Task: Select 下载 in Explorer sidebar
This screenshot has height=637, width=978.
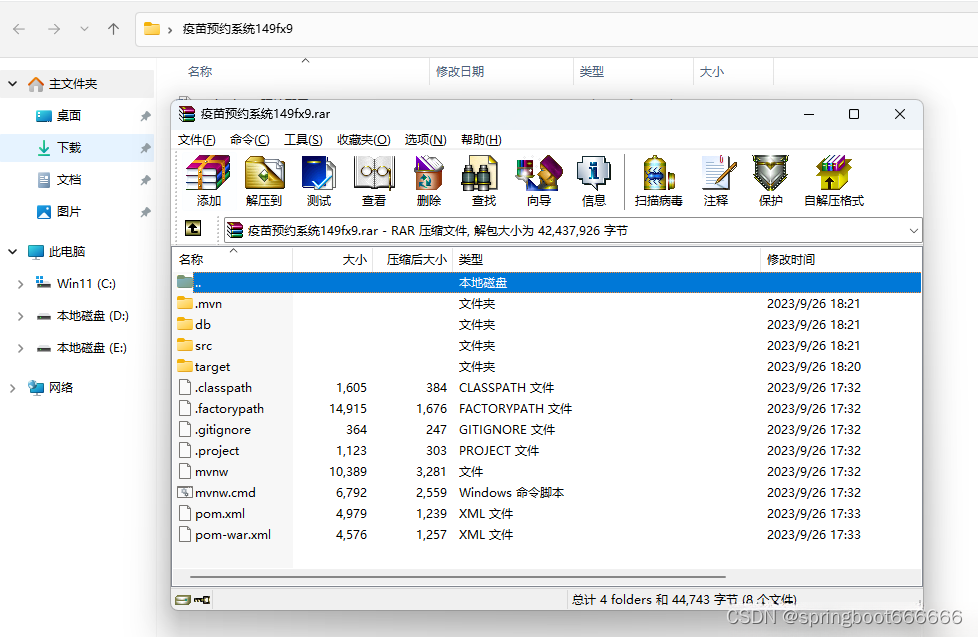Action: pyautogui.click(x=77, y=148)
